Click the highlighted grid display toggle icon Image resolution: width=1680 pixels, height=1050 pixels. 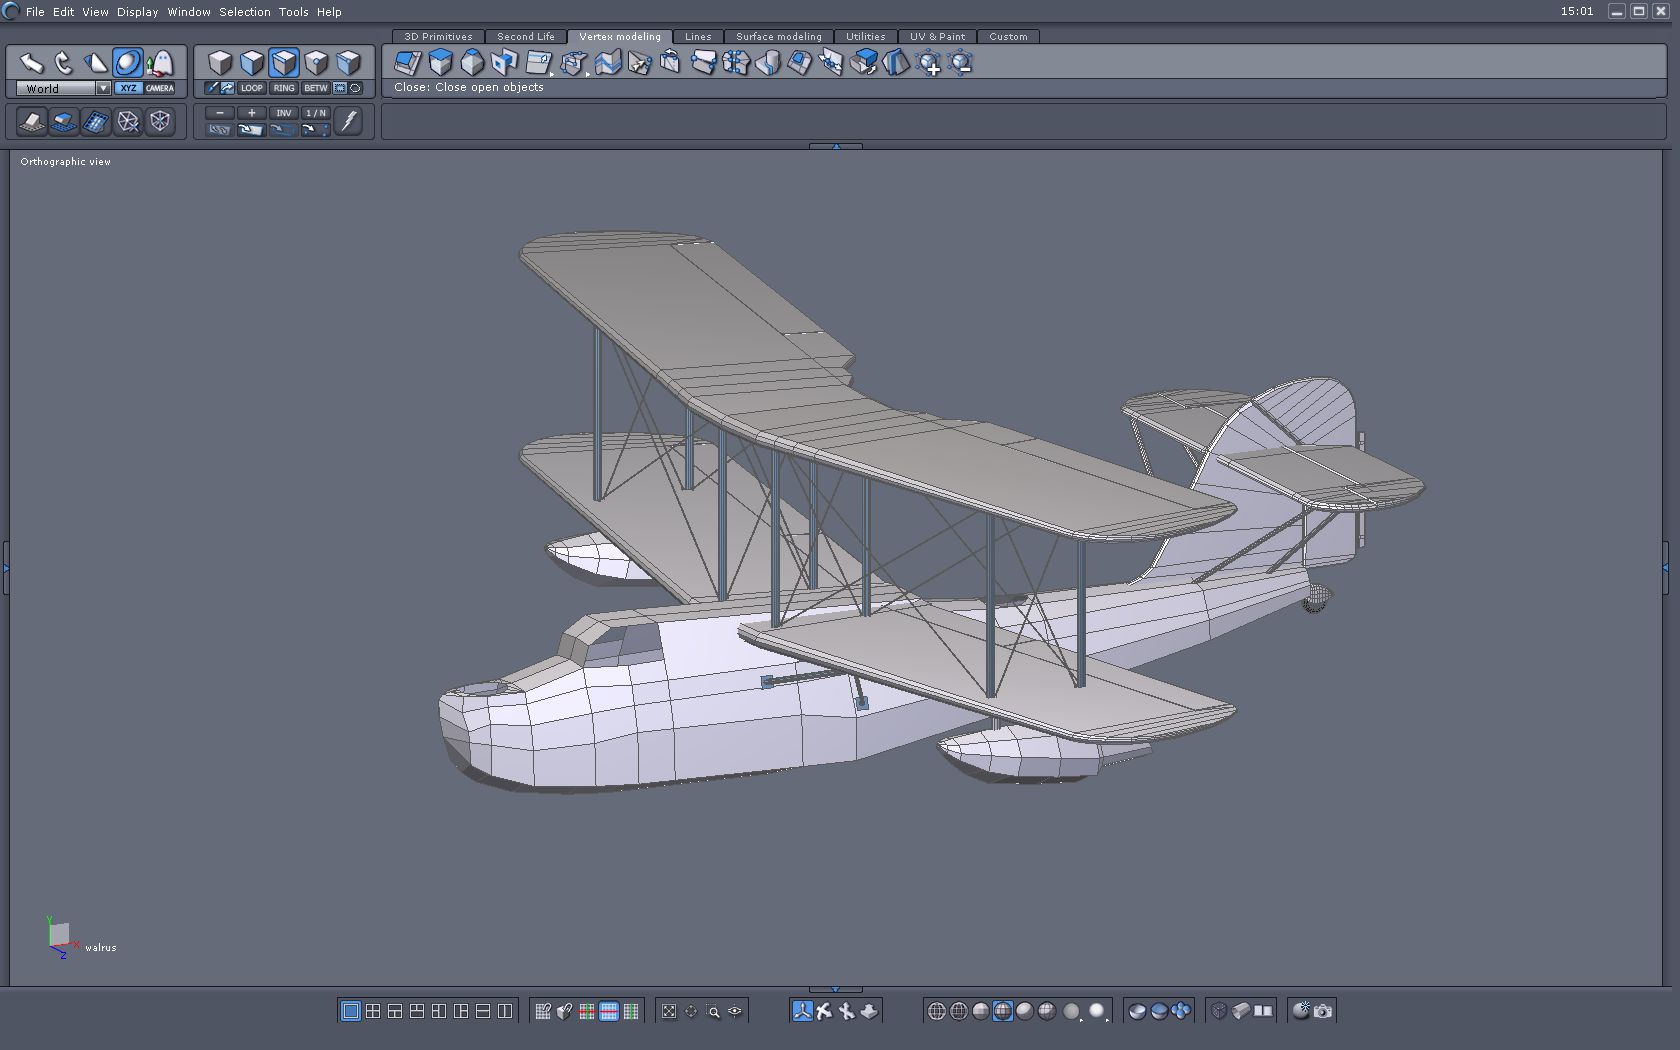[x=609, y=1011]
